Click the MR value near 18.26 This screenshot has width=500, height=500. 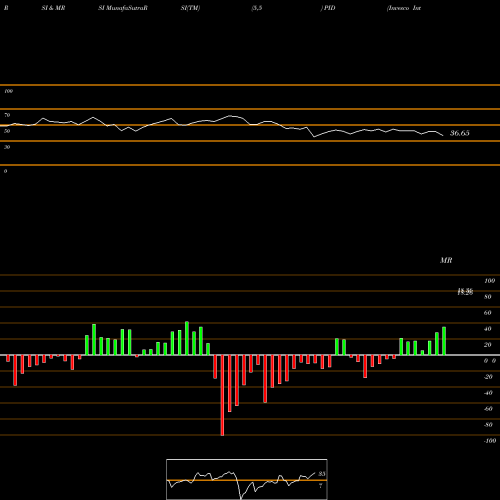click(465, 292)
